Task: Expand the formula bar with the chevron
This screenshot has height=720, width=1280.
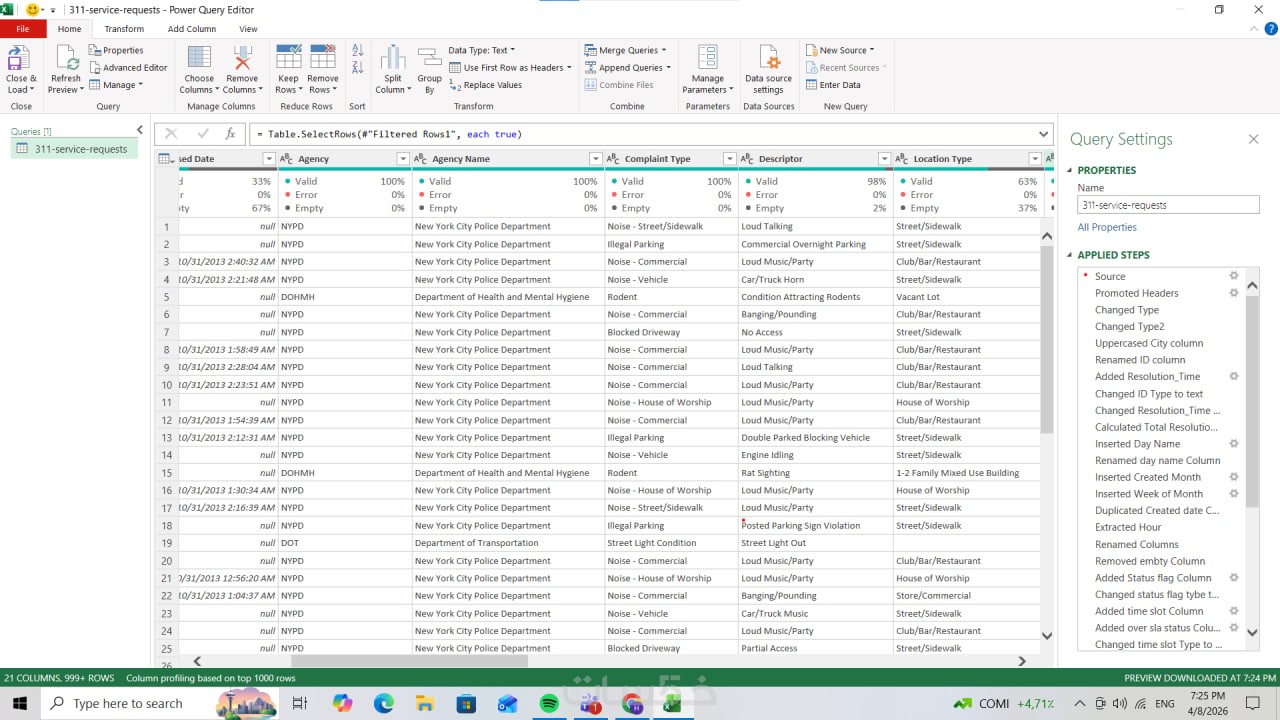Action: (1044, 133)
